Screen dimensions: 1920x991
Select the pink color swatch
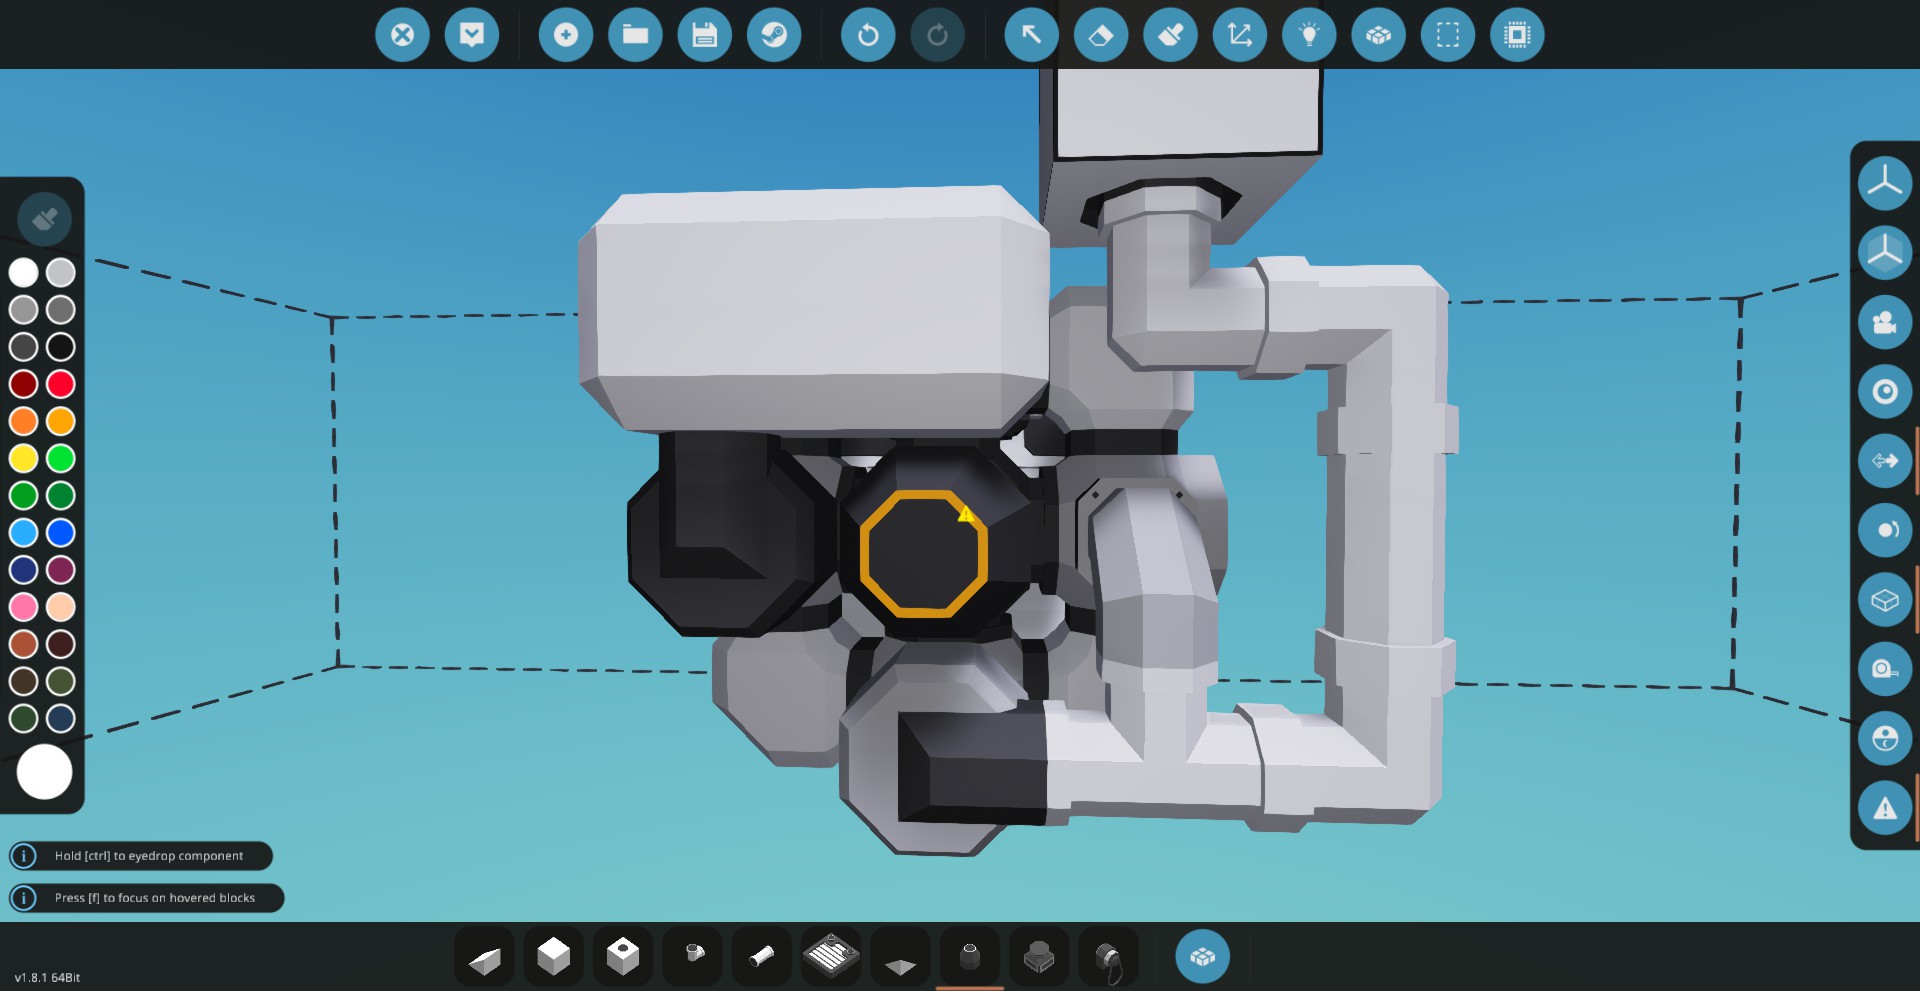24,606
